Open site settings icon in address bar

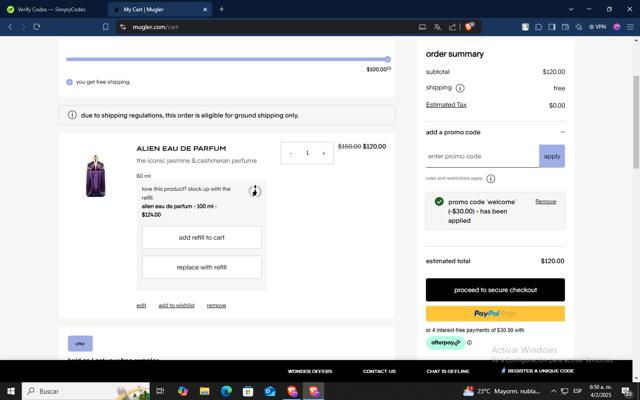click(x=123, y=27)
